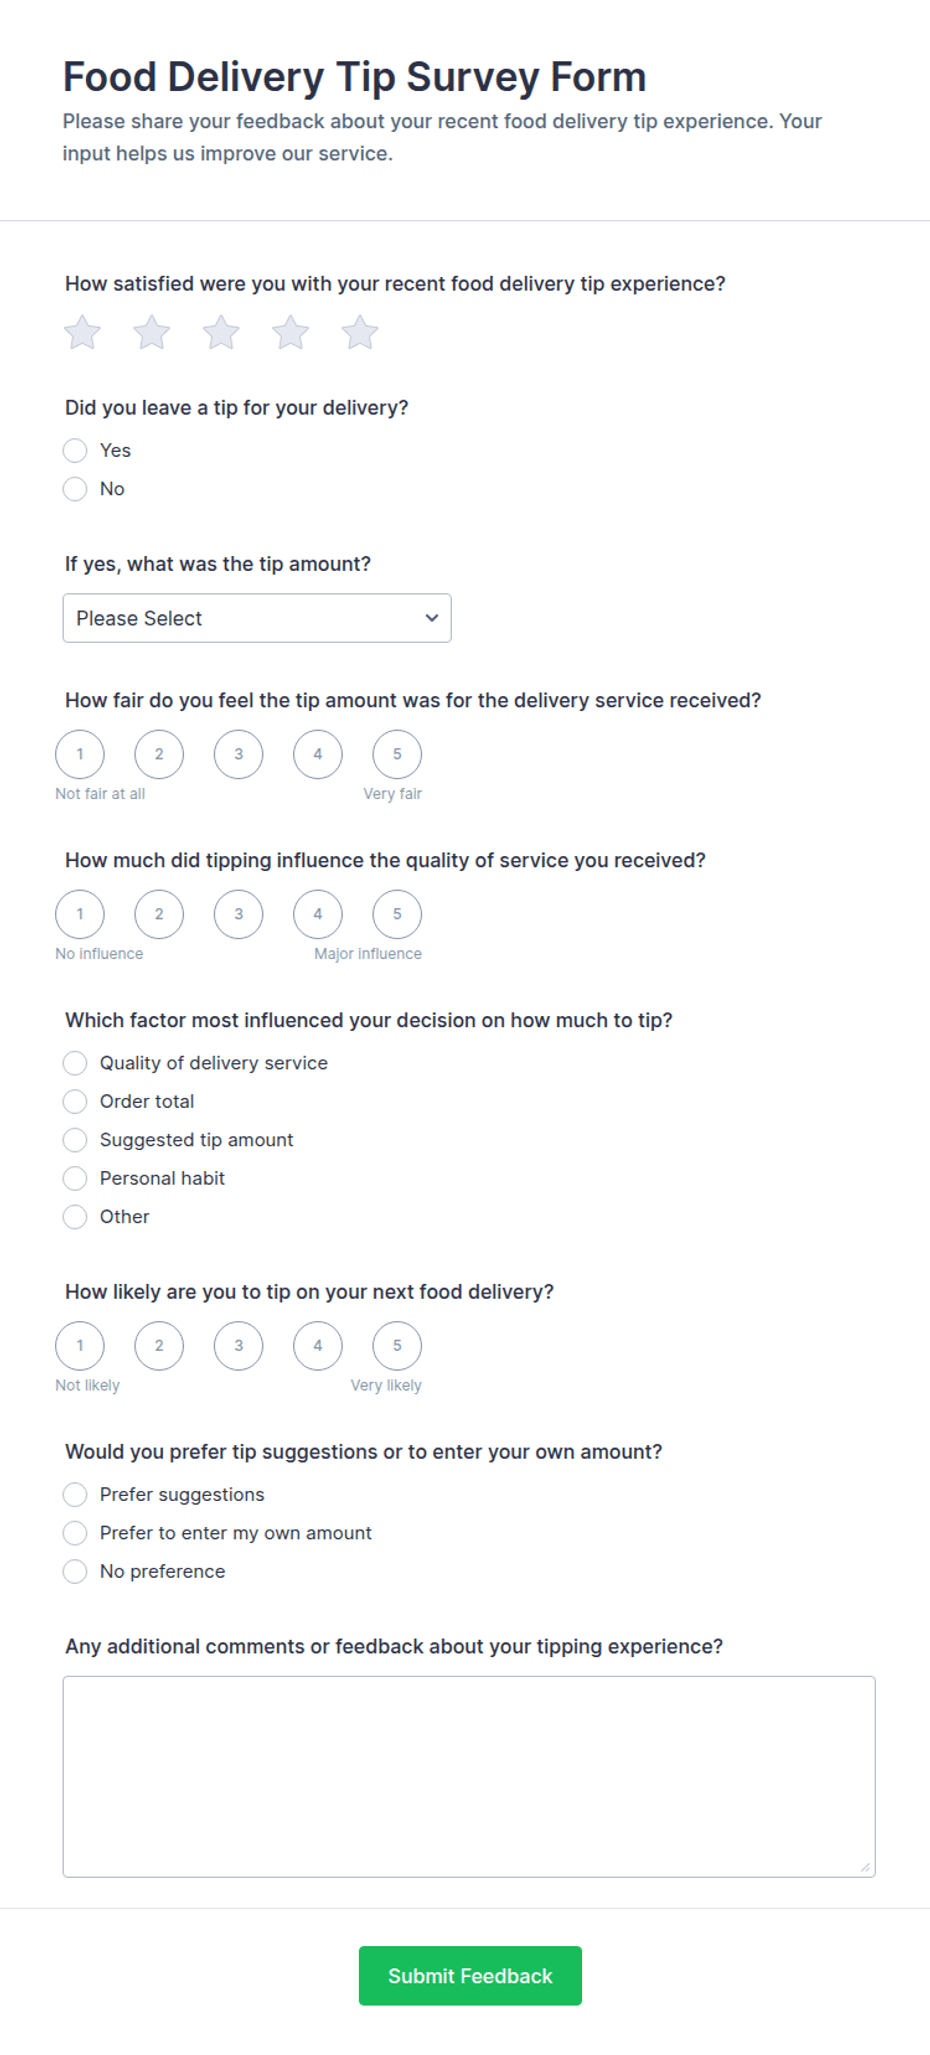Click the second satisfaction star

click(151, 332)
